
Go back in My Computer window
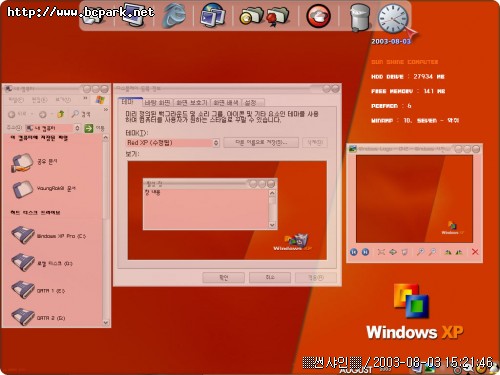coord(11,114)
